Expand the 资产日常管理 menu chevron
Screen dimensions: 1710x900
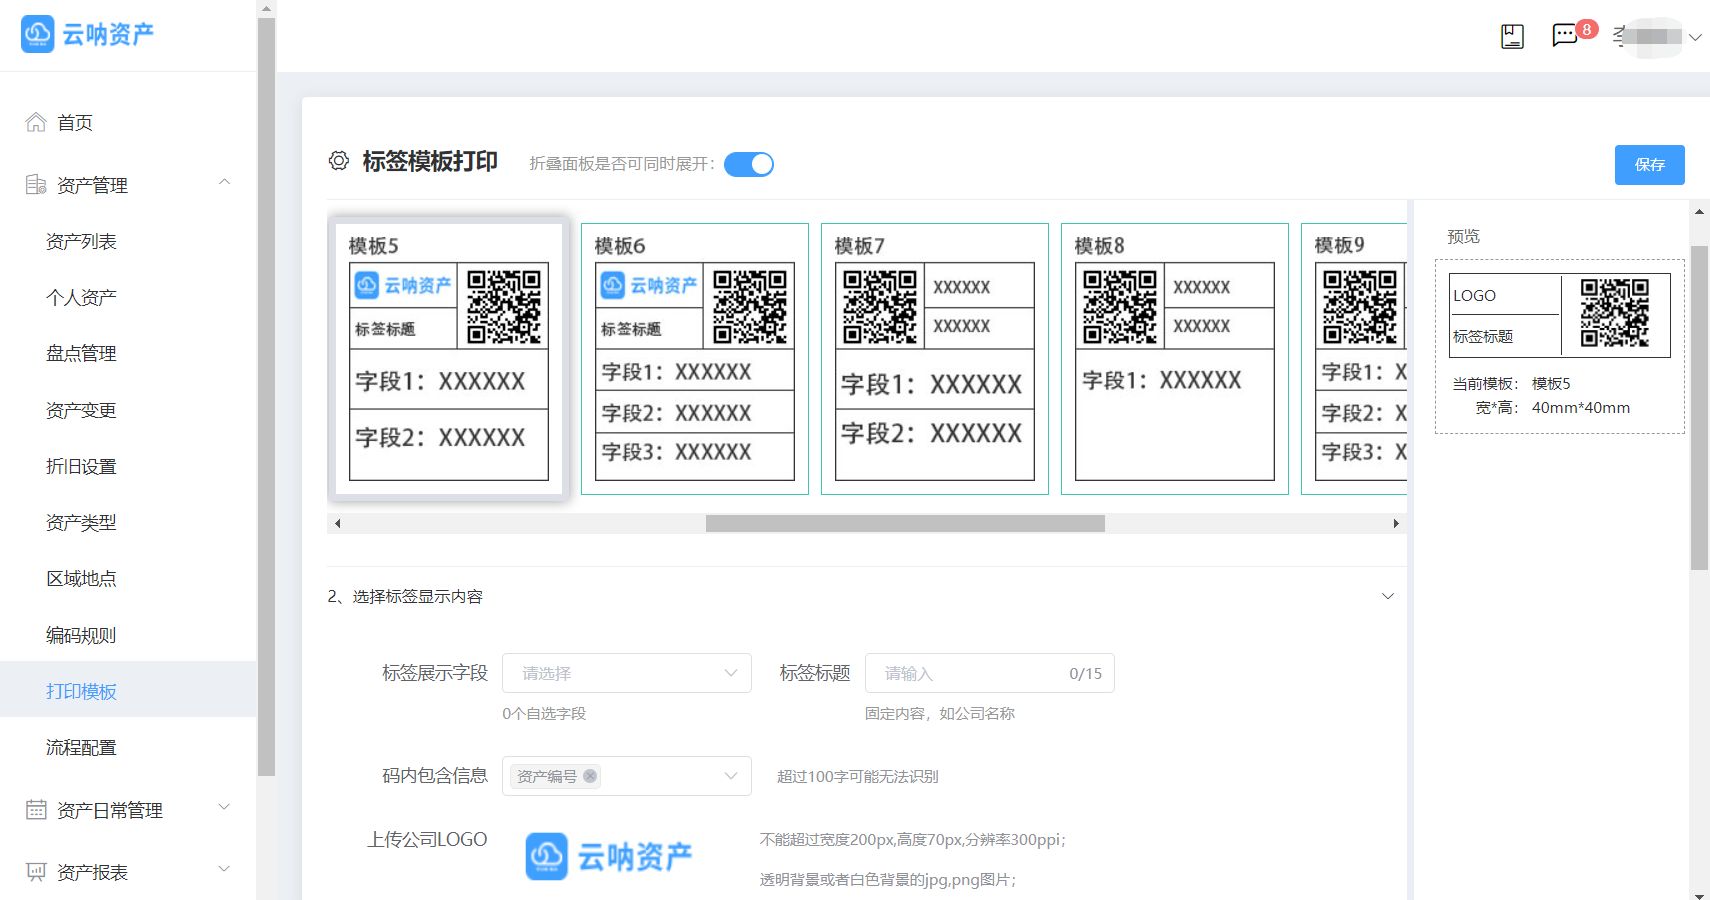[225, 807]
